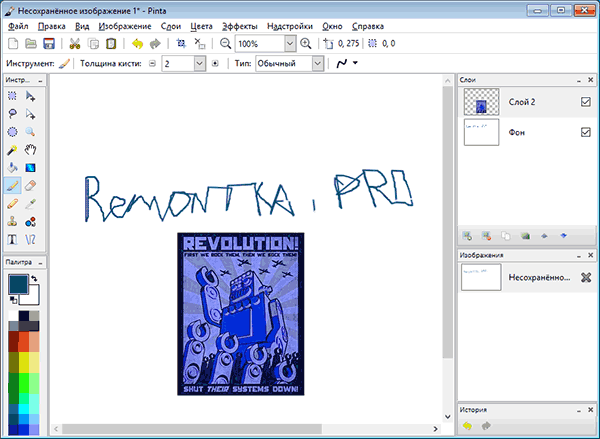This screenshot has height=439, width=600.
Task: Decrease brush width with minus button
Action: click(x=152, y=64)
